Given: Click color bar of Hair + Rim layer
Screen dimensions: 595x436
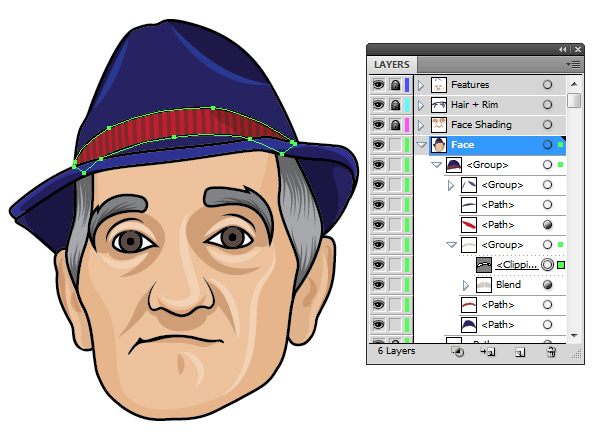Looking at the screenshot, I should click(407, 105).
